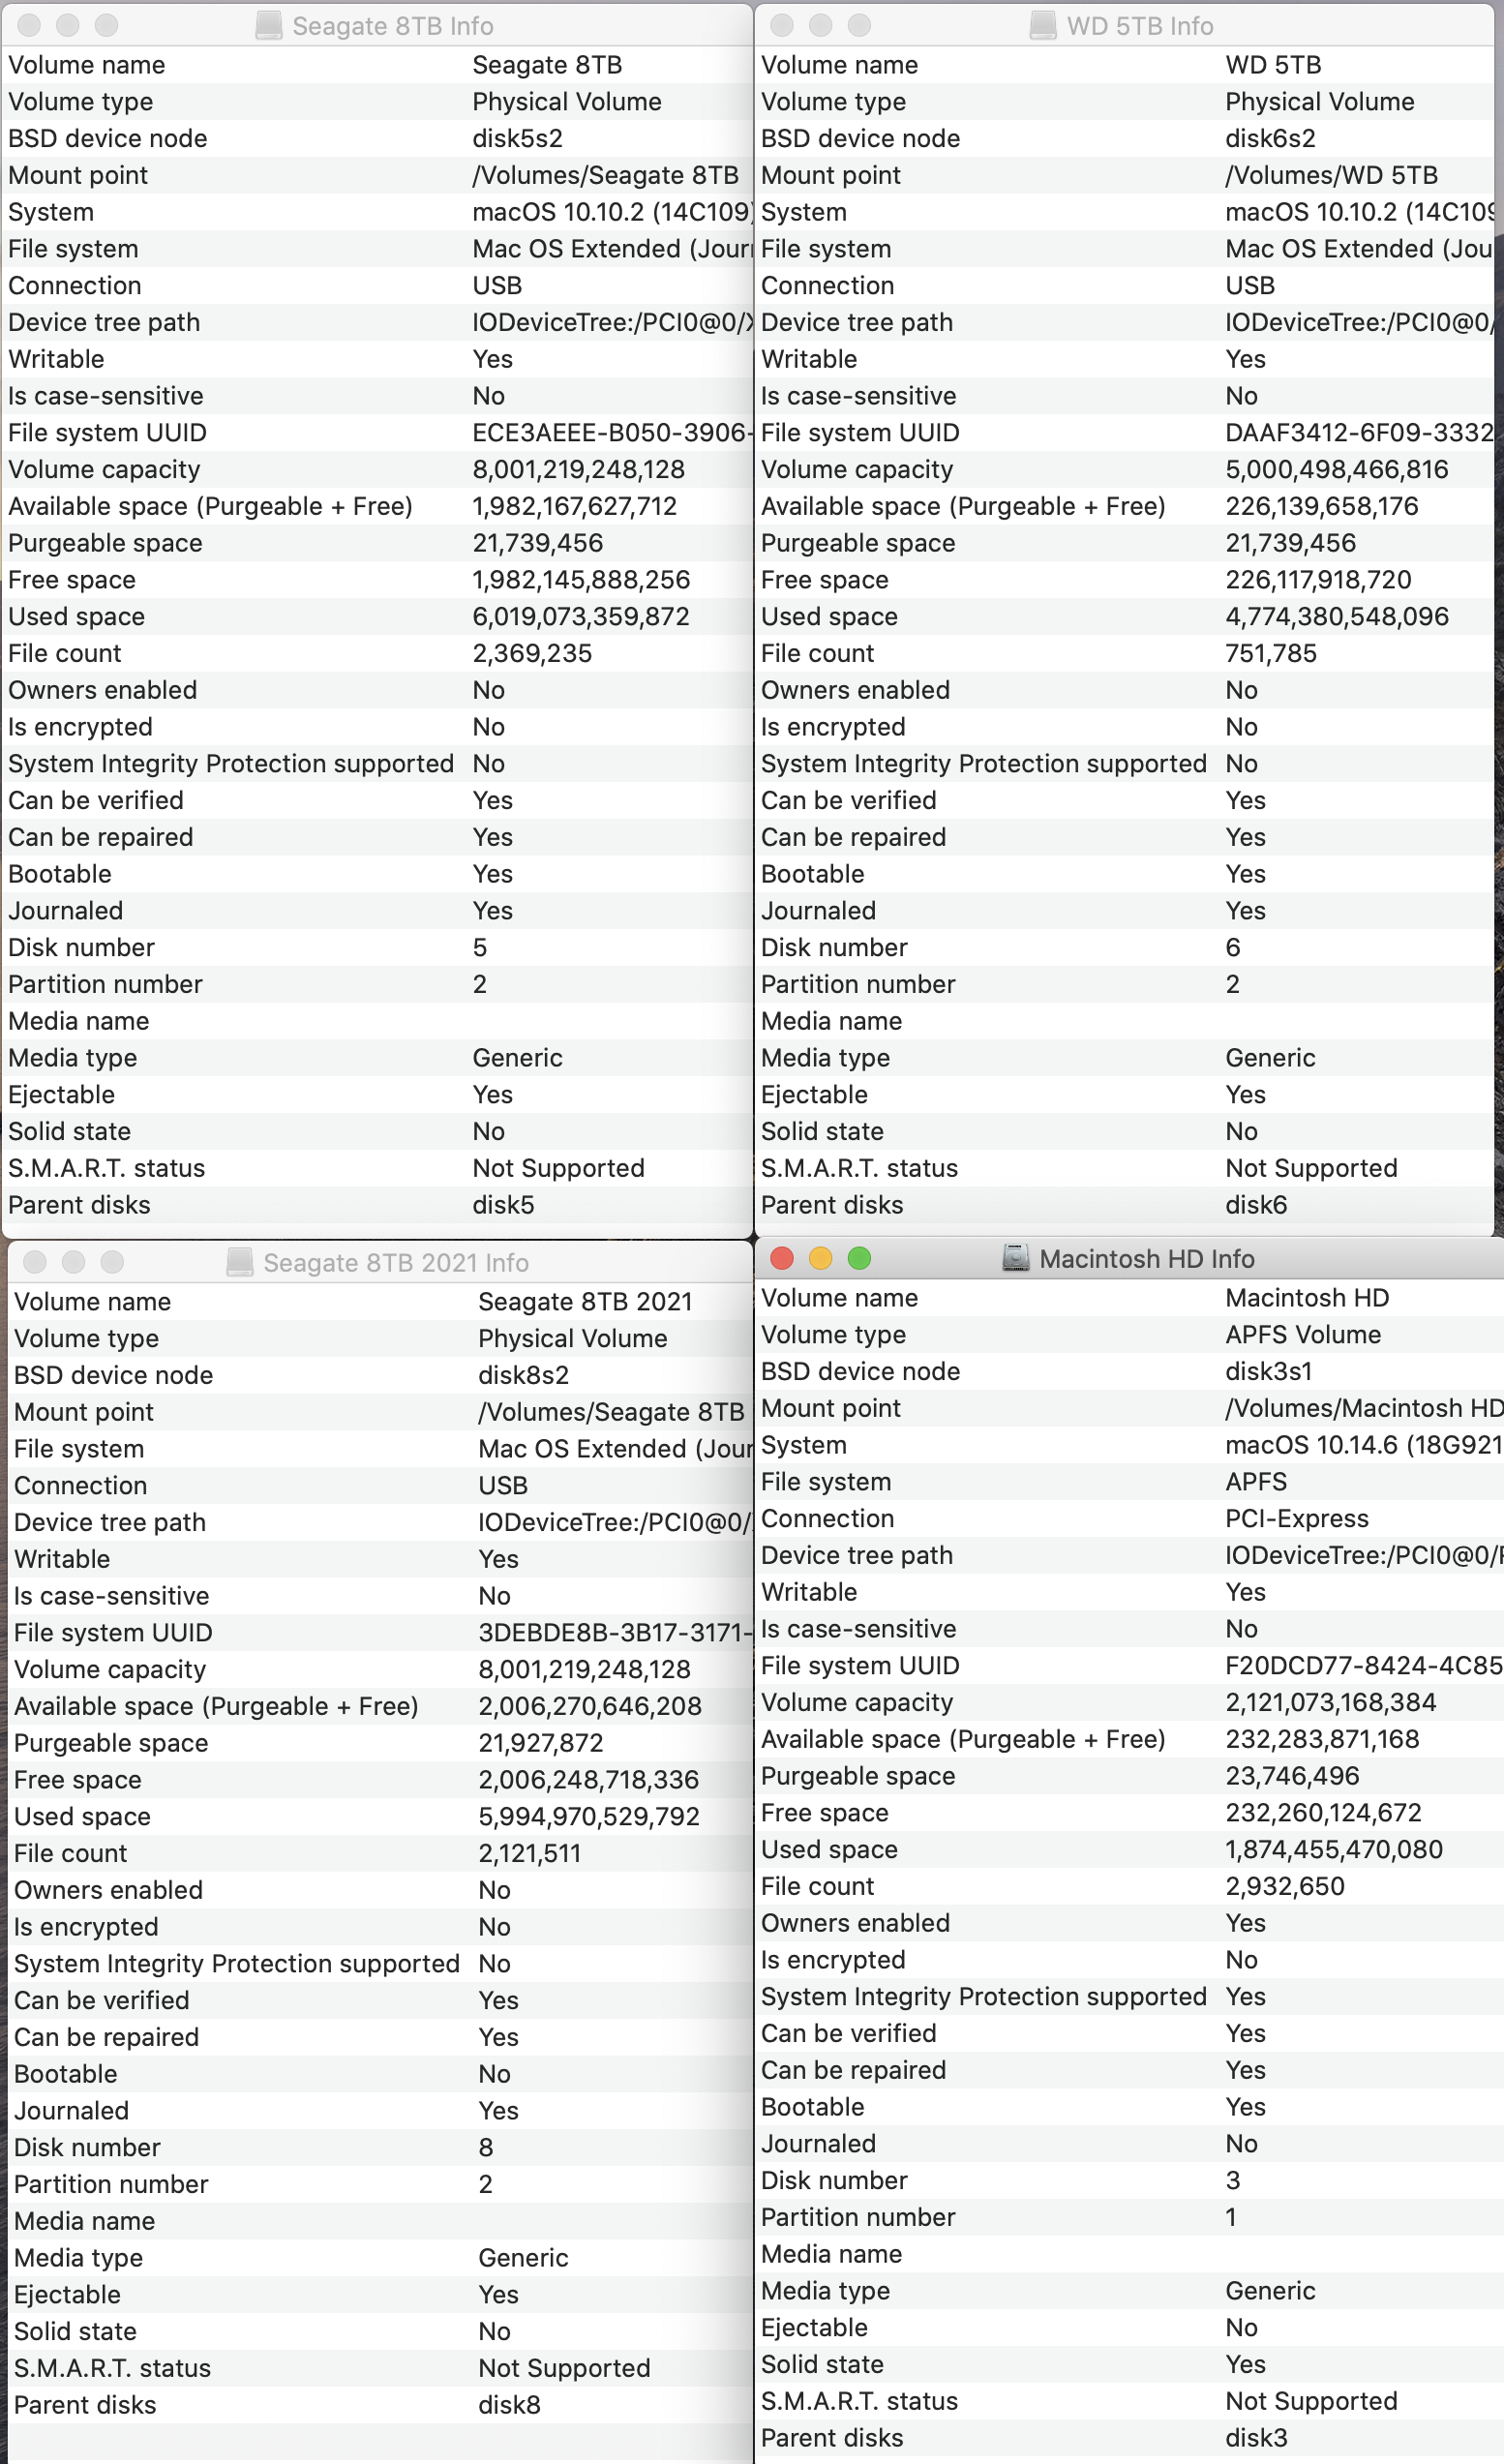Screen dimensions: 1504x2464
Task: Close the Macintosh HD Info window
Action: (x=782, y=1258)
